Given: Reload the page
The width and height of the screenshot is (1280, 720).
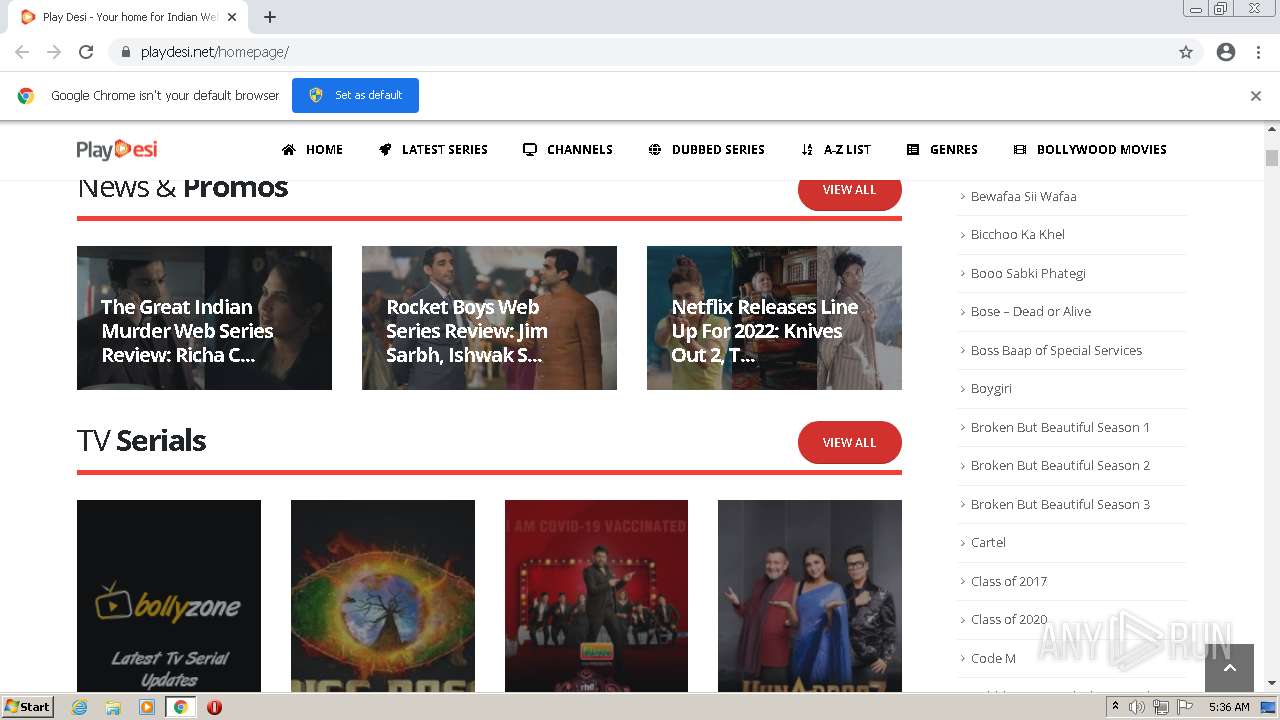Looking at the screenshot, I should point(86,52).
